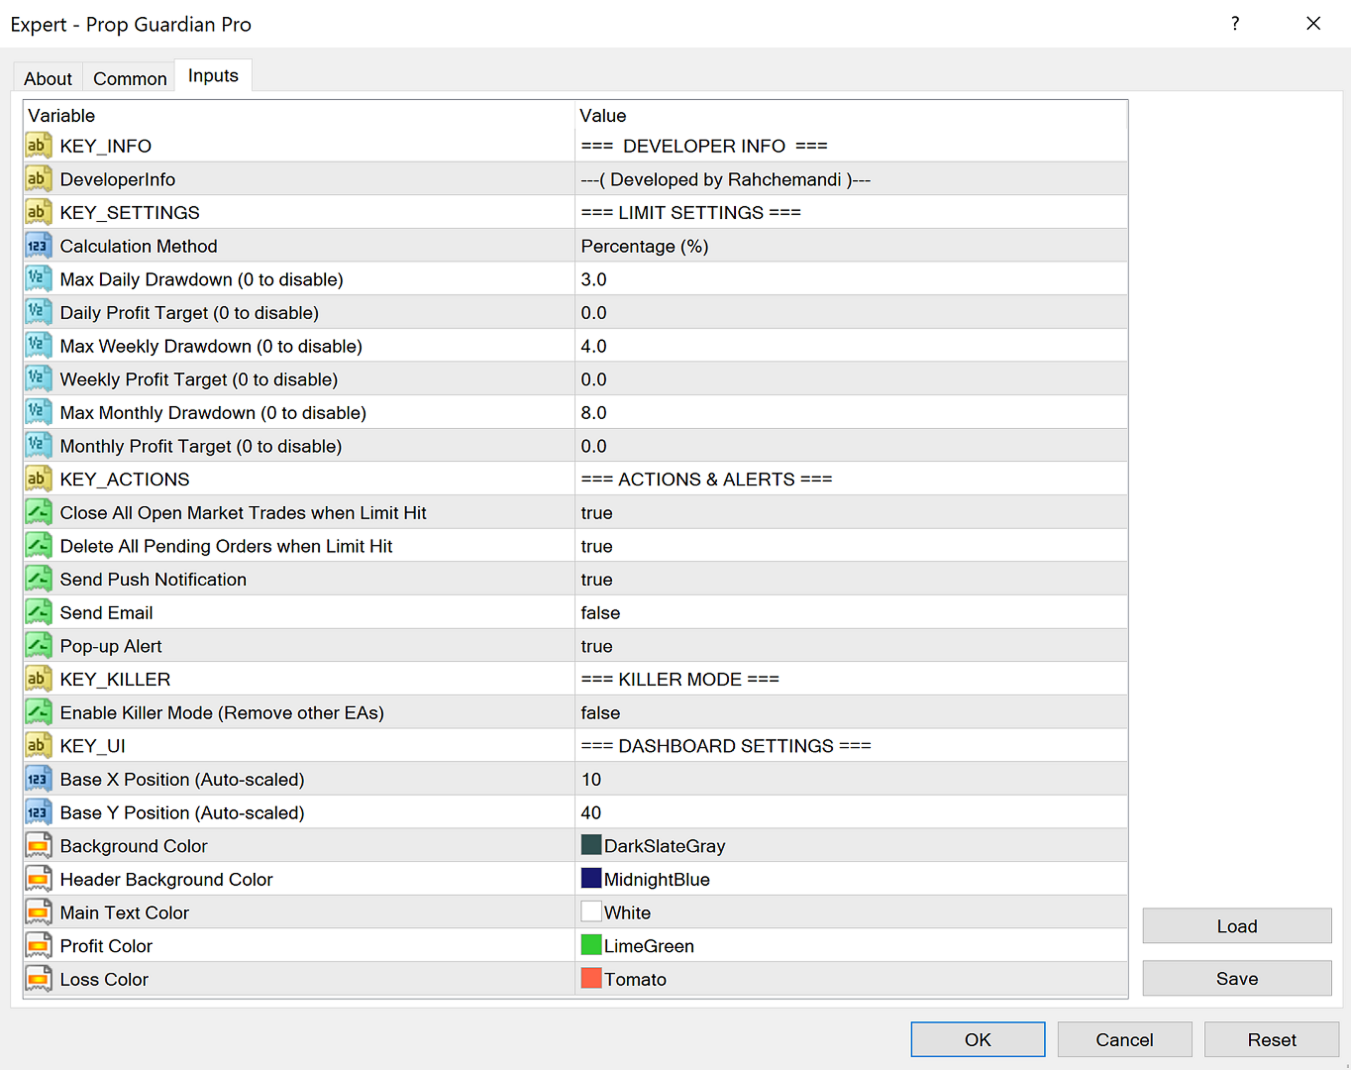Click the double icon for Weekly Profit Target
1351x1070 pixels.
tap(38, 379)
